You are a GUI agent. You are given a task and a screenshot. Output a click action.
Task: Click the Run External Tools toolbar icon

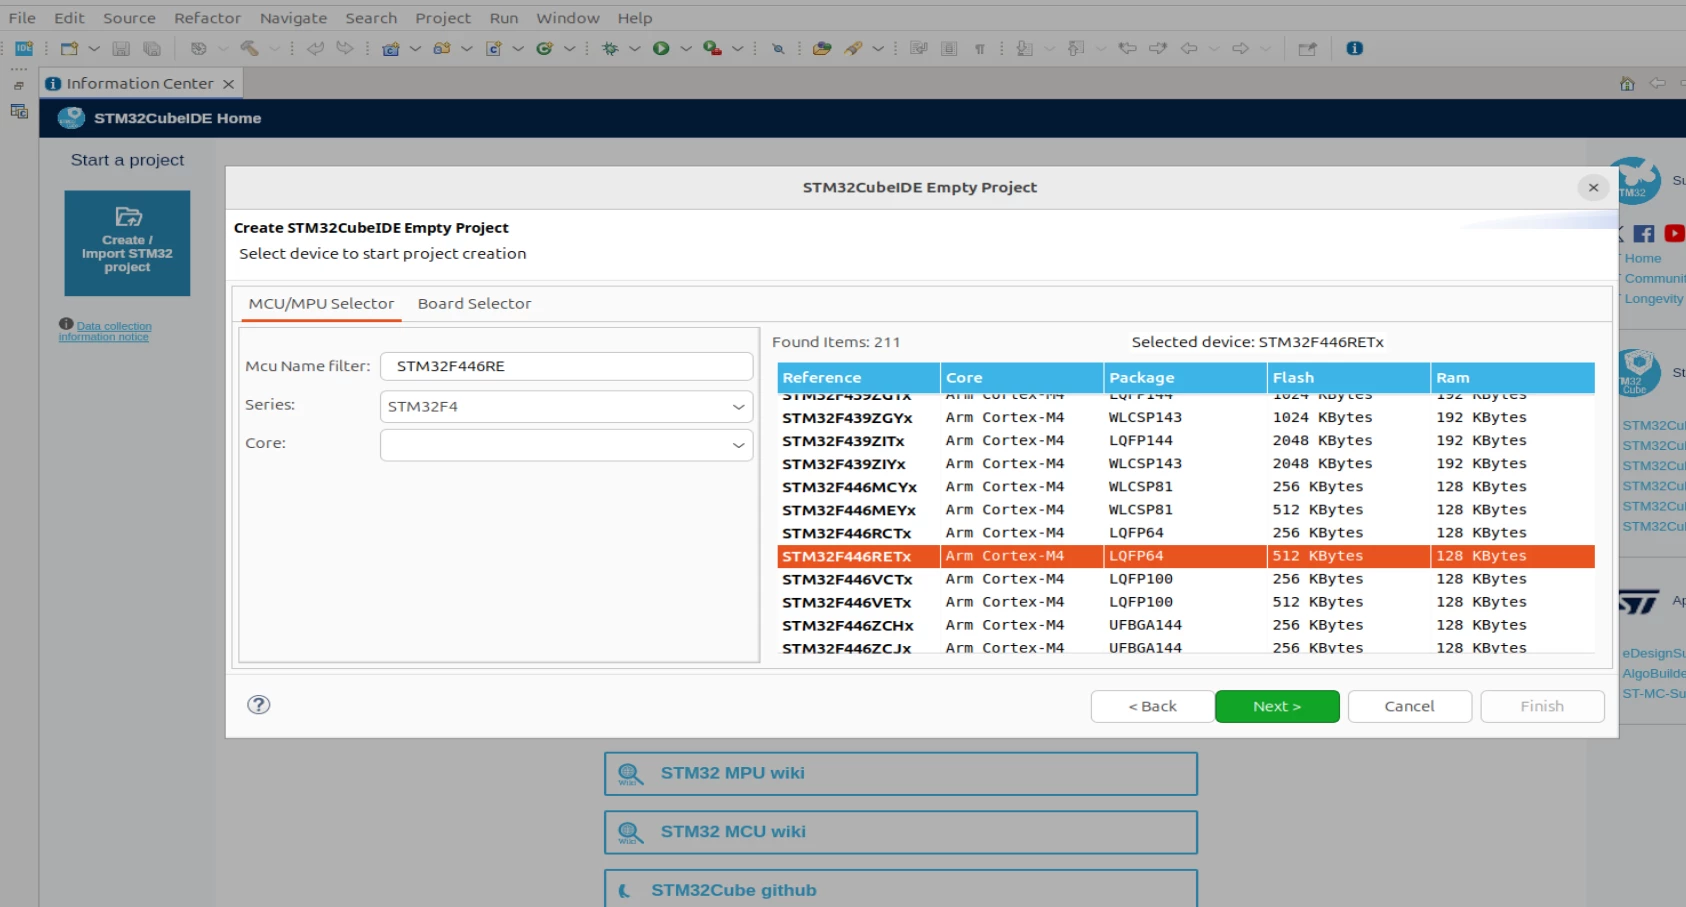click(712, 48)
